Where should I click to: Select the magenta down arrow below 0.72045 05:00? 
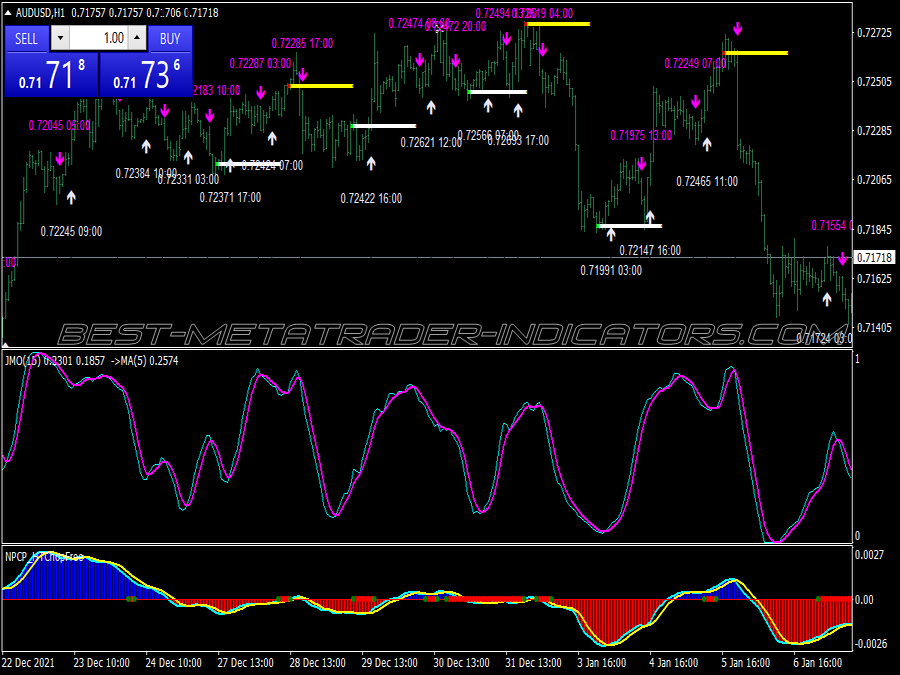[x=60, y=159]
